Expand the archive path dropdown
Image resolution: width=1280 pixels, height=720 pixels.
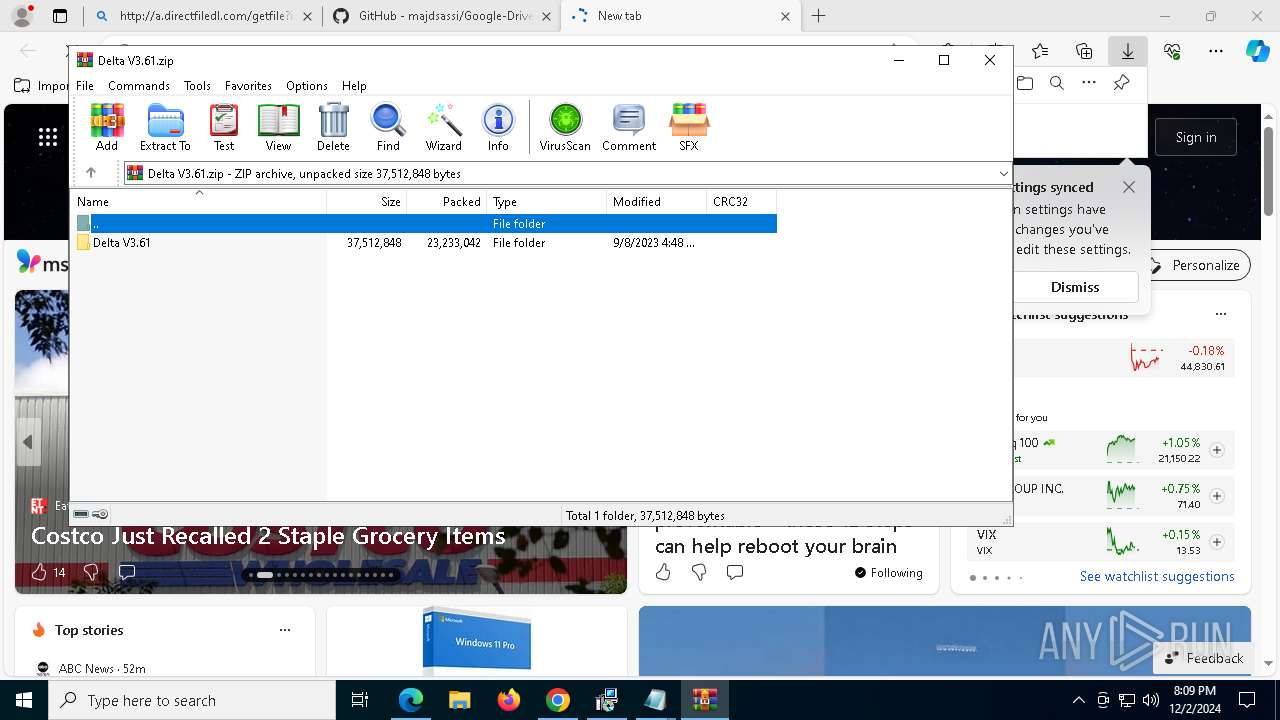tap(1003, 174)
